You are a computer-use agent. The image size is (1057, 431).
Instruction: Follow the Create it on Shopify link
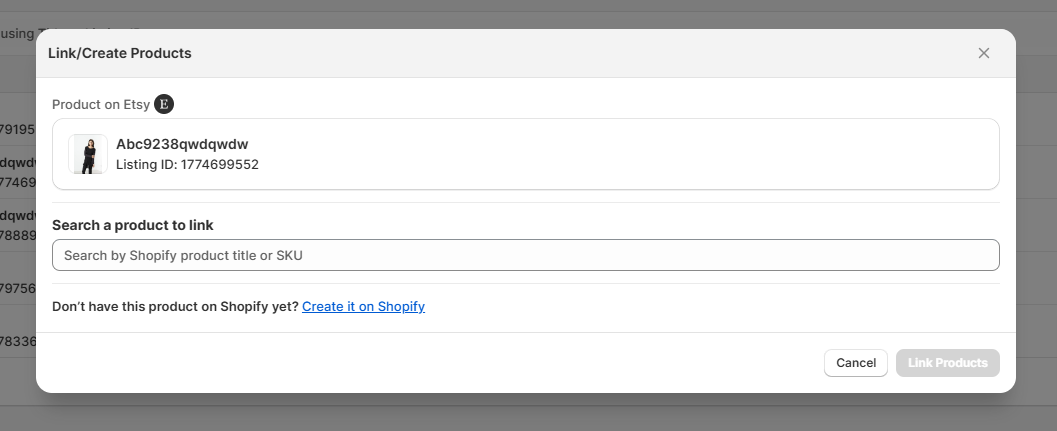363,306
